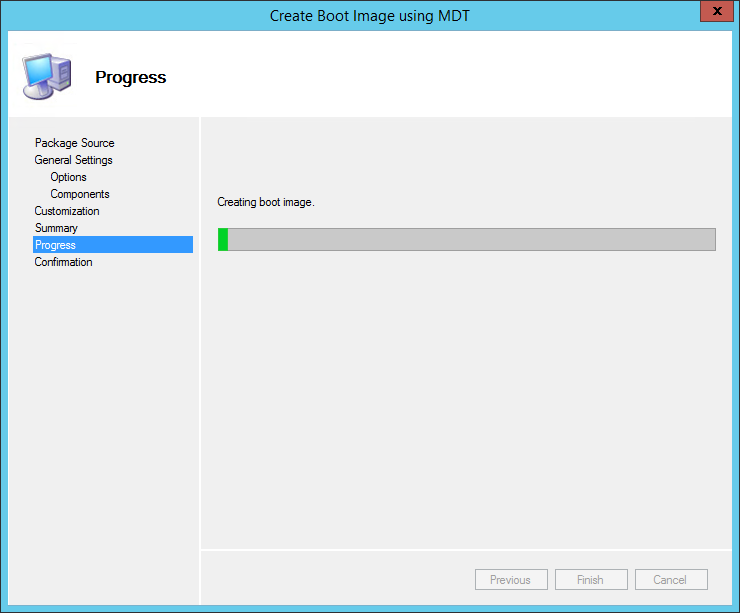
Task: Click the Previous button
Action: 511,579
